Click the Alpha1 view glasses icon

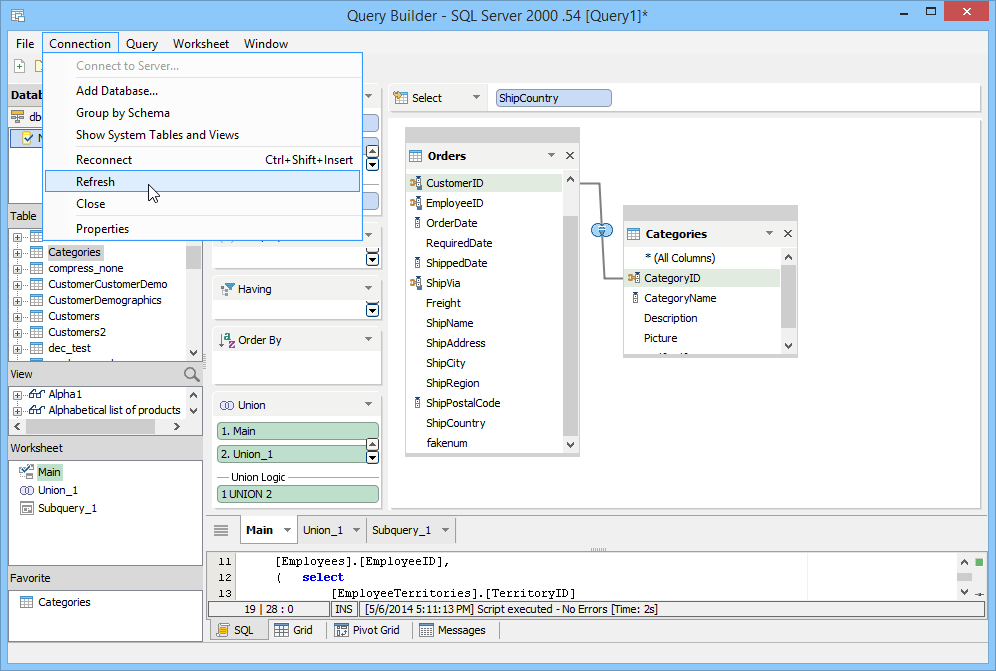point(37,394)
